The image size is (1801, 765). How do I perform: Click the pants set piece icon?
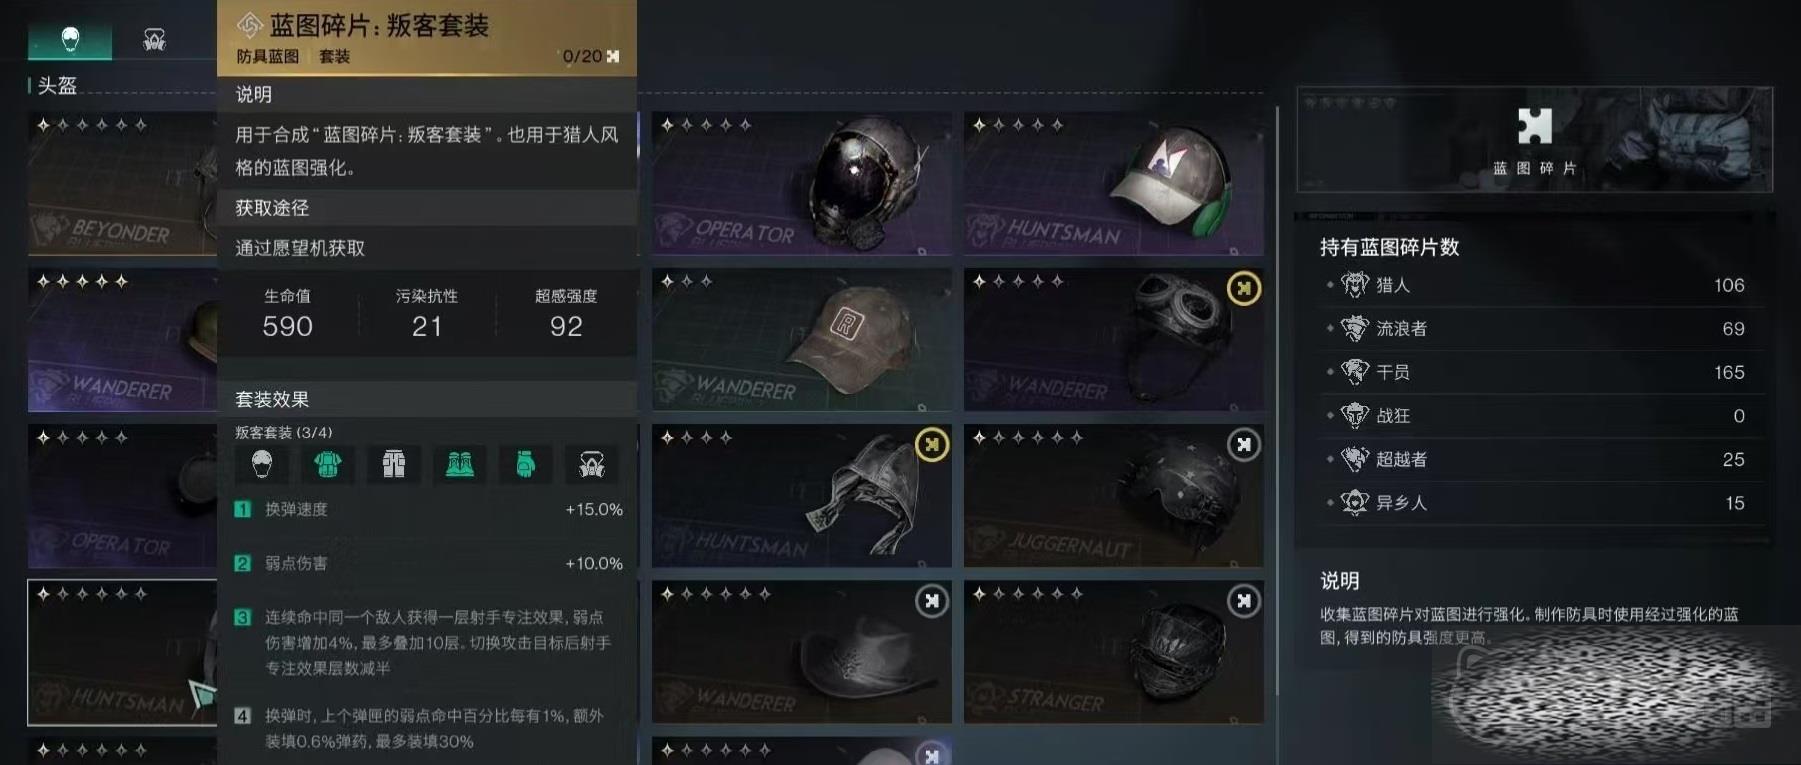click(x=394, y=464)
